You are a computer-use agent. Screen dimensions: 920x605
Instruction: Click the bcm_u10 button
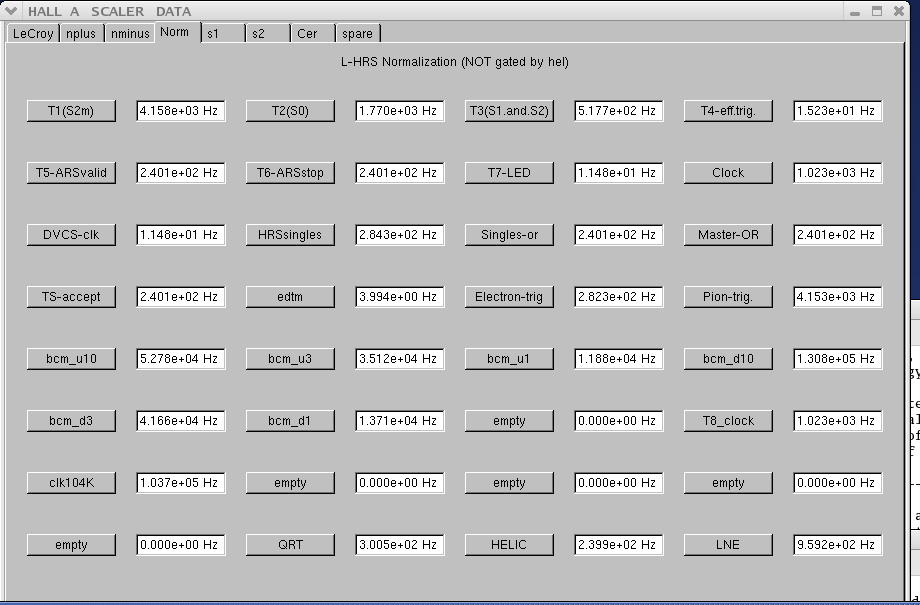pyautogui.click(x=71, y=359)
